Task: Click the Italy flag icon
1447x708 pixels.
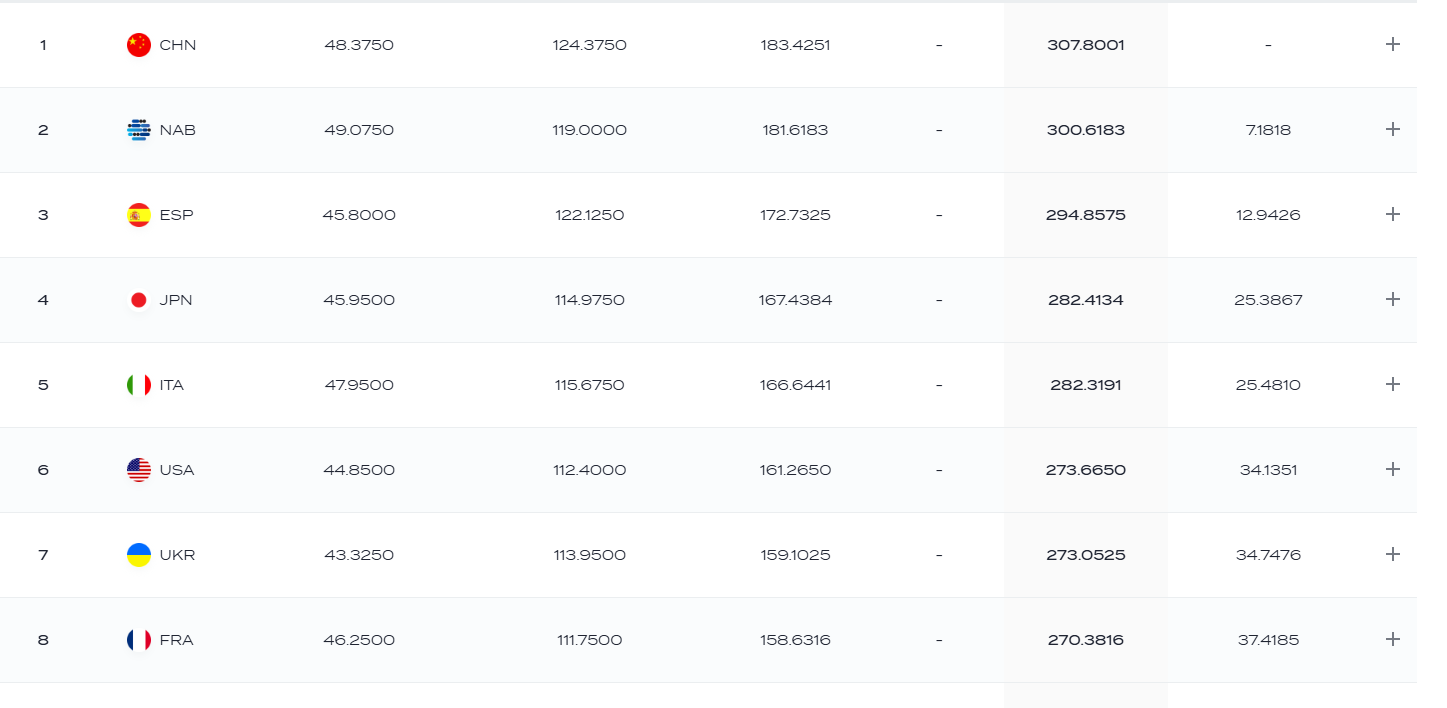Action: pyautogui.click(x=139, y=385)
